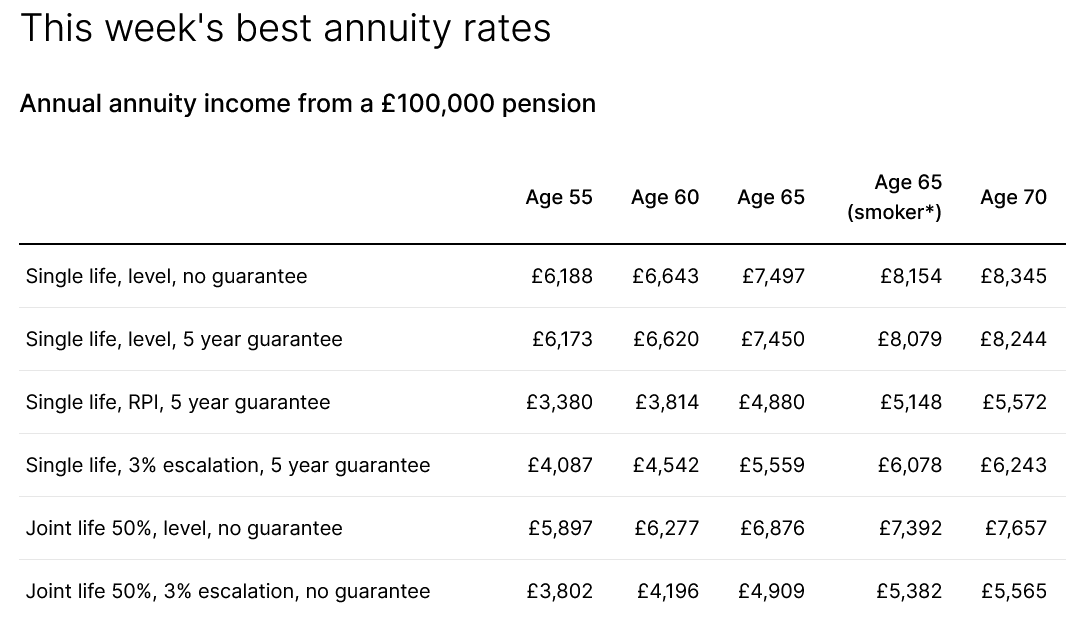Select "Joint life 50%, level, no guarantee" label

[184, 528]
